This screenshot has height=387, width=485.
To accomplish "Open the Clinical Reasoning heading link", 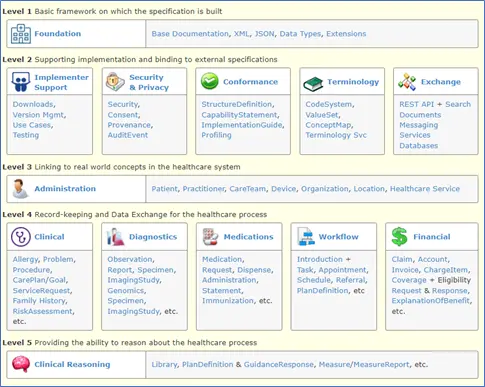I will click(x=72, y=364).
